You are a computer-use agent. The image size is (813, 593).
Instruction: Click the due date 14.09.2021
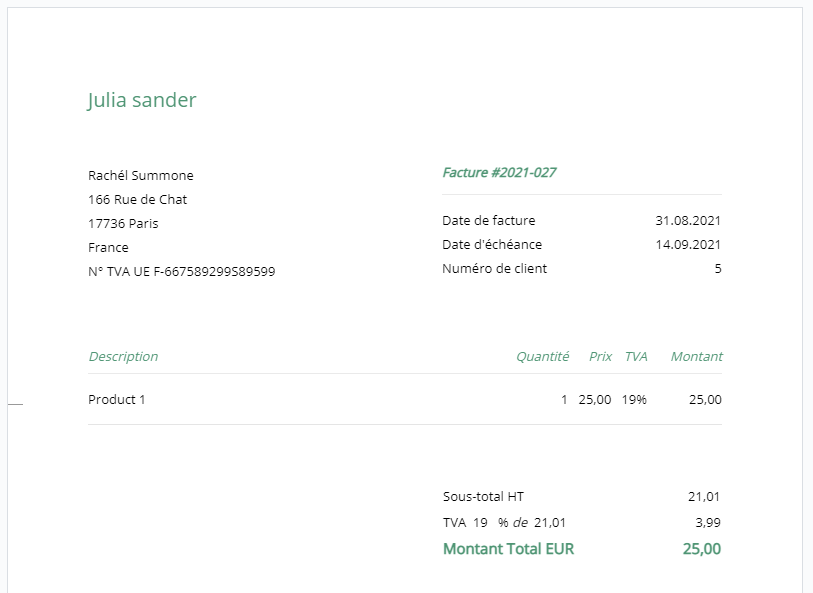[x=688, y=245]
